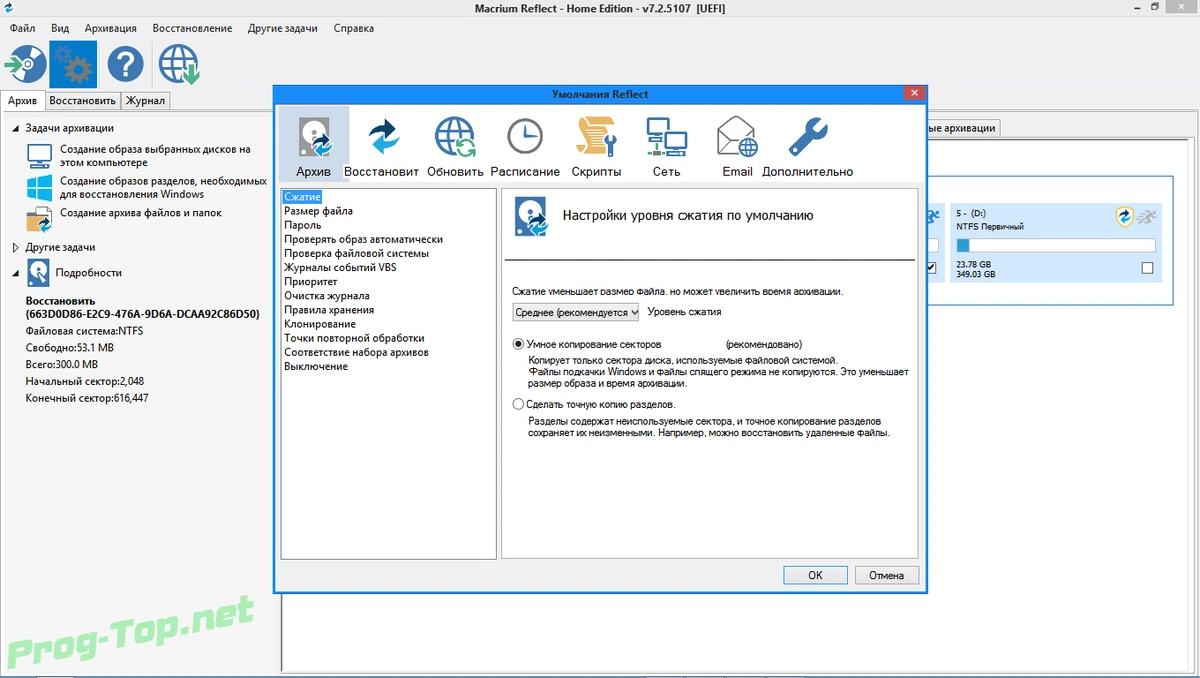Open the Скрипты scroll icon
The width and height of the screenshot is (1200, 678).
596,147
